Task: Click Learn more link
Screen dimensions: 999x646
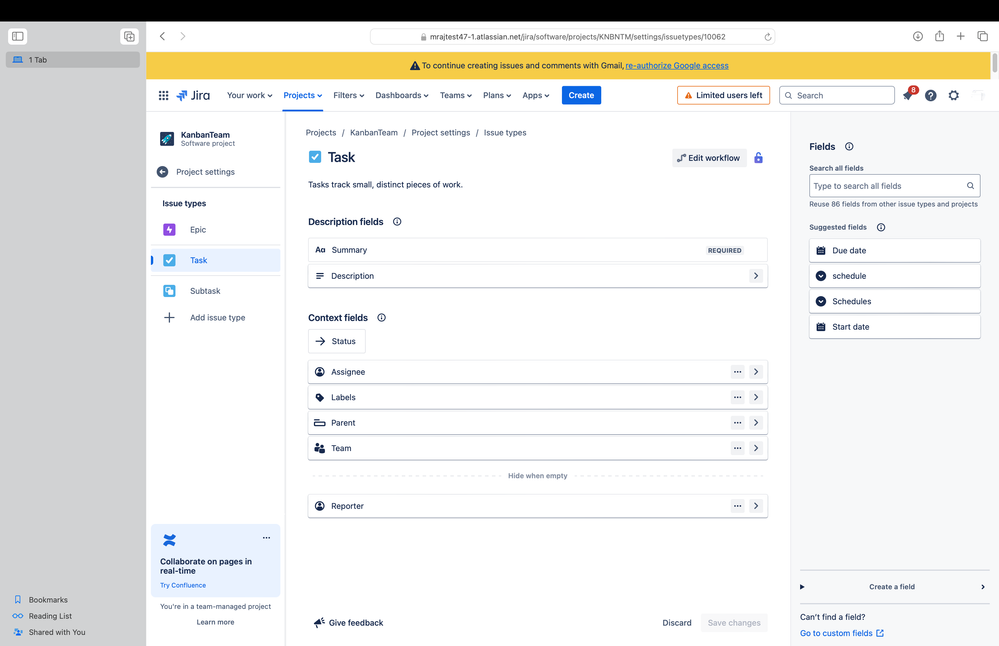Action: click(x=215, y=622)
